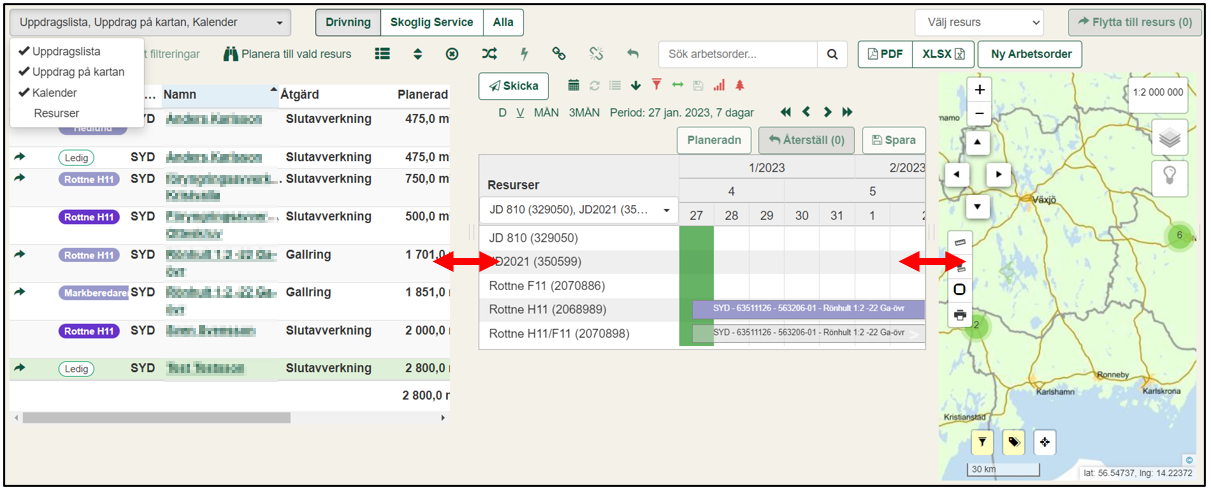Screen dimensions: 1211x489
Task: Click the red tree icon in calendar toolbar
Action: click(740, 86)
